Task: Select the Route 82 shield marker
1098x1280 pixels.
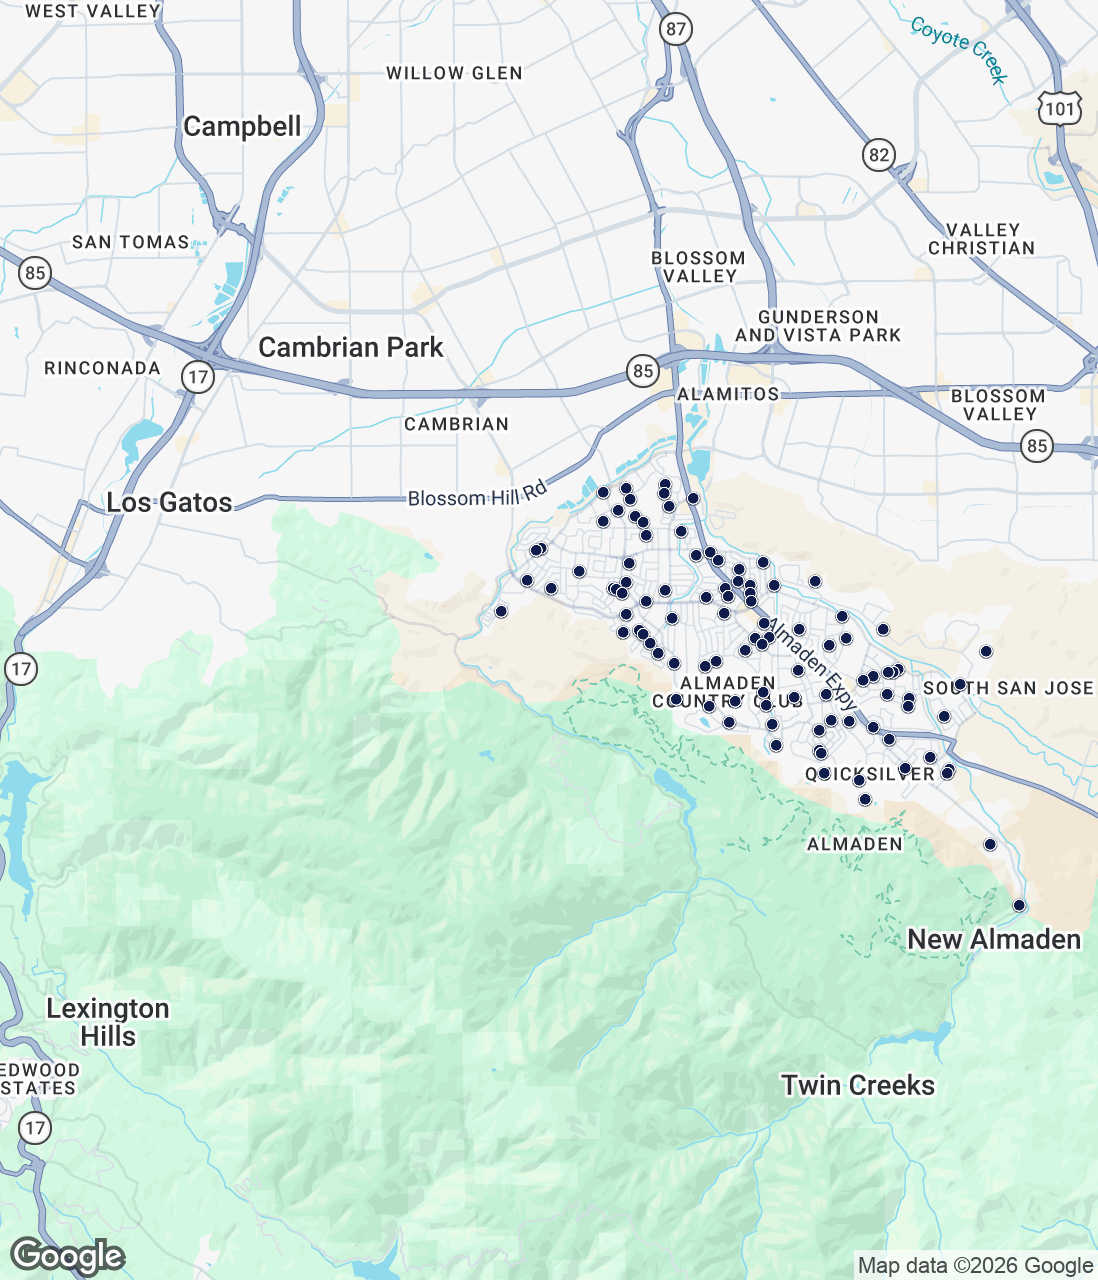Action: (878, 155)
